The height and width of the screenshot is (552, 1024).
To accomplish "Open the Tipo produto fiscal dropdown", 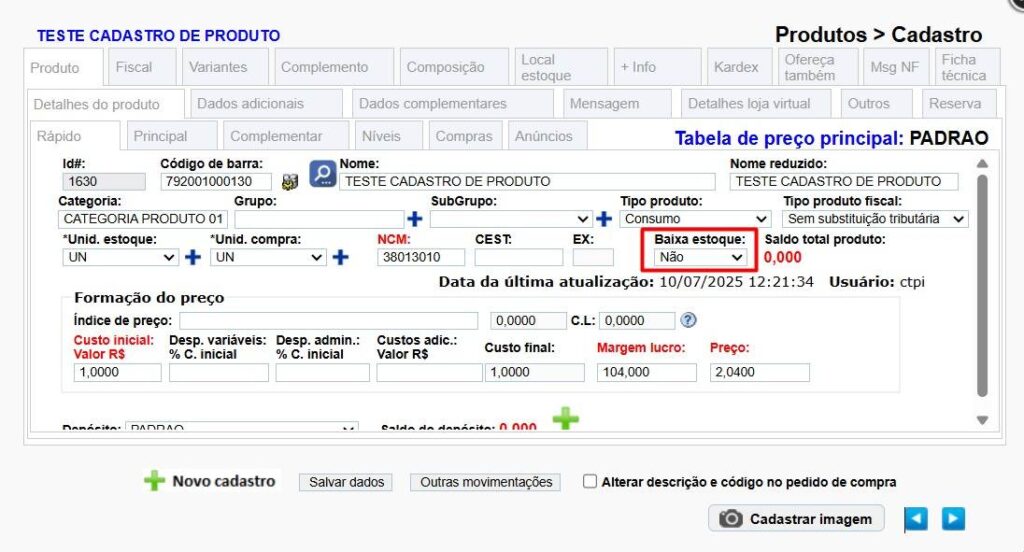I will click(x=875, y=218).
